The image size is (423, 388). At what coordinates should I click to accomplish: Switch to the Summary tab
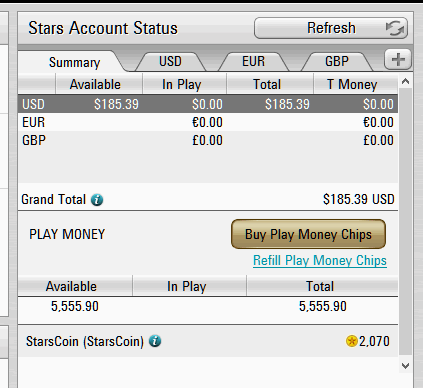coord(74,62)
